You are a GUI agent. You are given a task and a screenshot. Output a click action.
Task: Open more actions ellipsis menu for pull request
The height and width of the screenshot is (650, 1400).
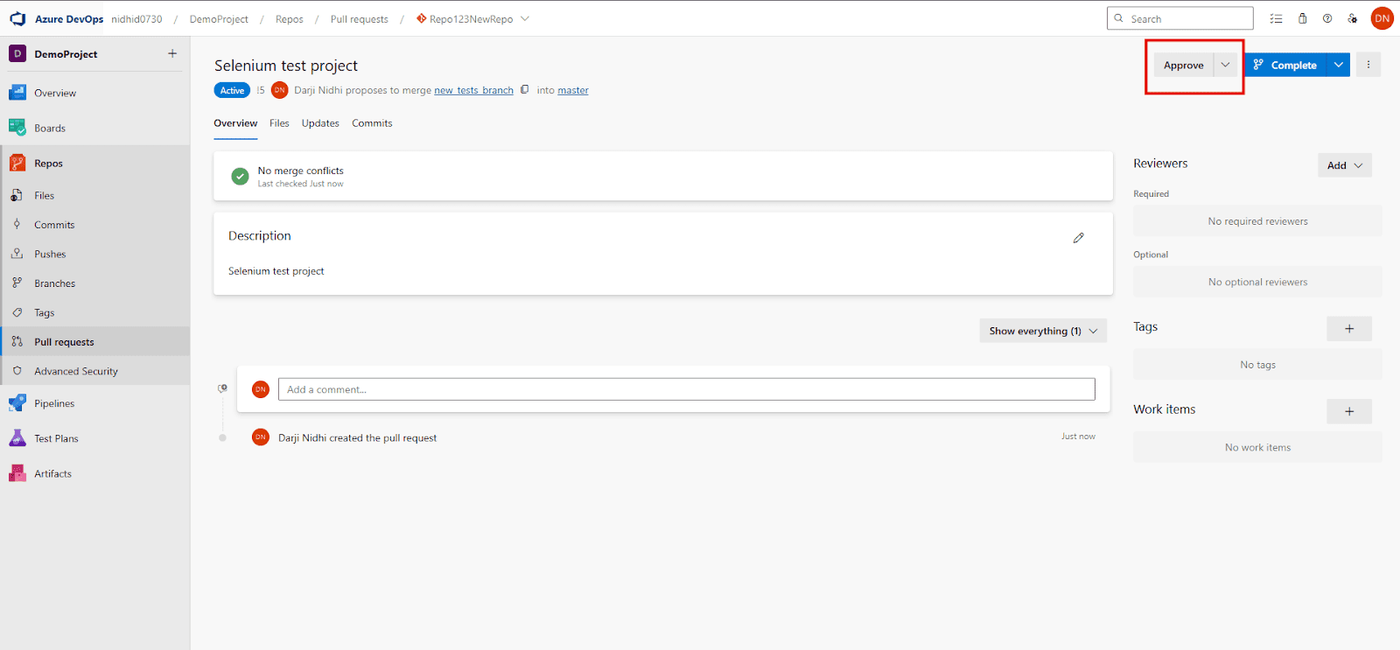[x=1369, y=65]
